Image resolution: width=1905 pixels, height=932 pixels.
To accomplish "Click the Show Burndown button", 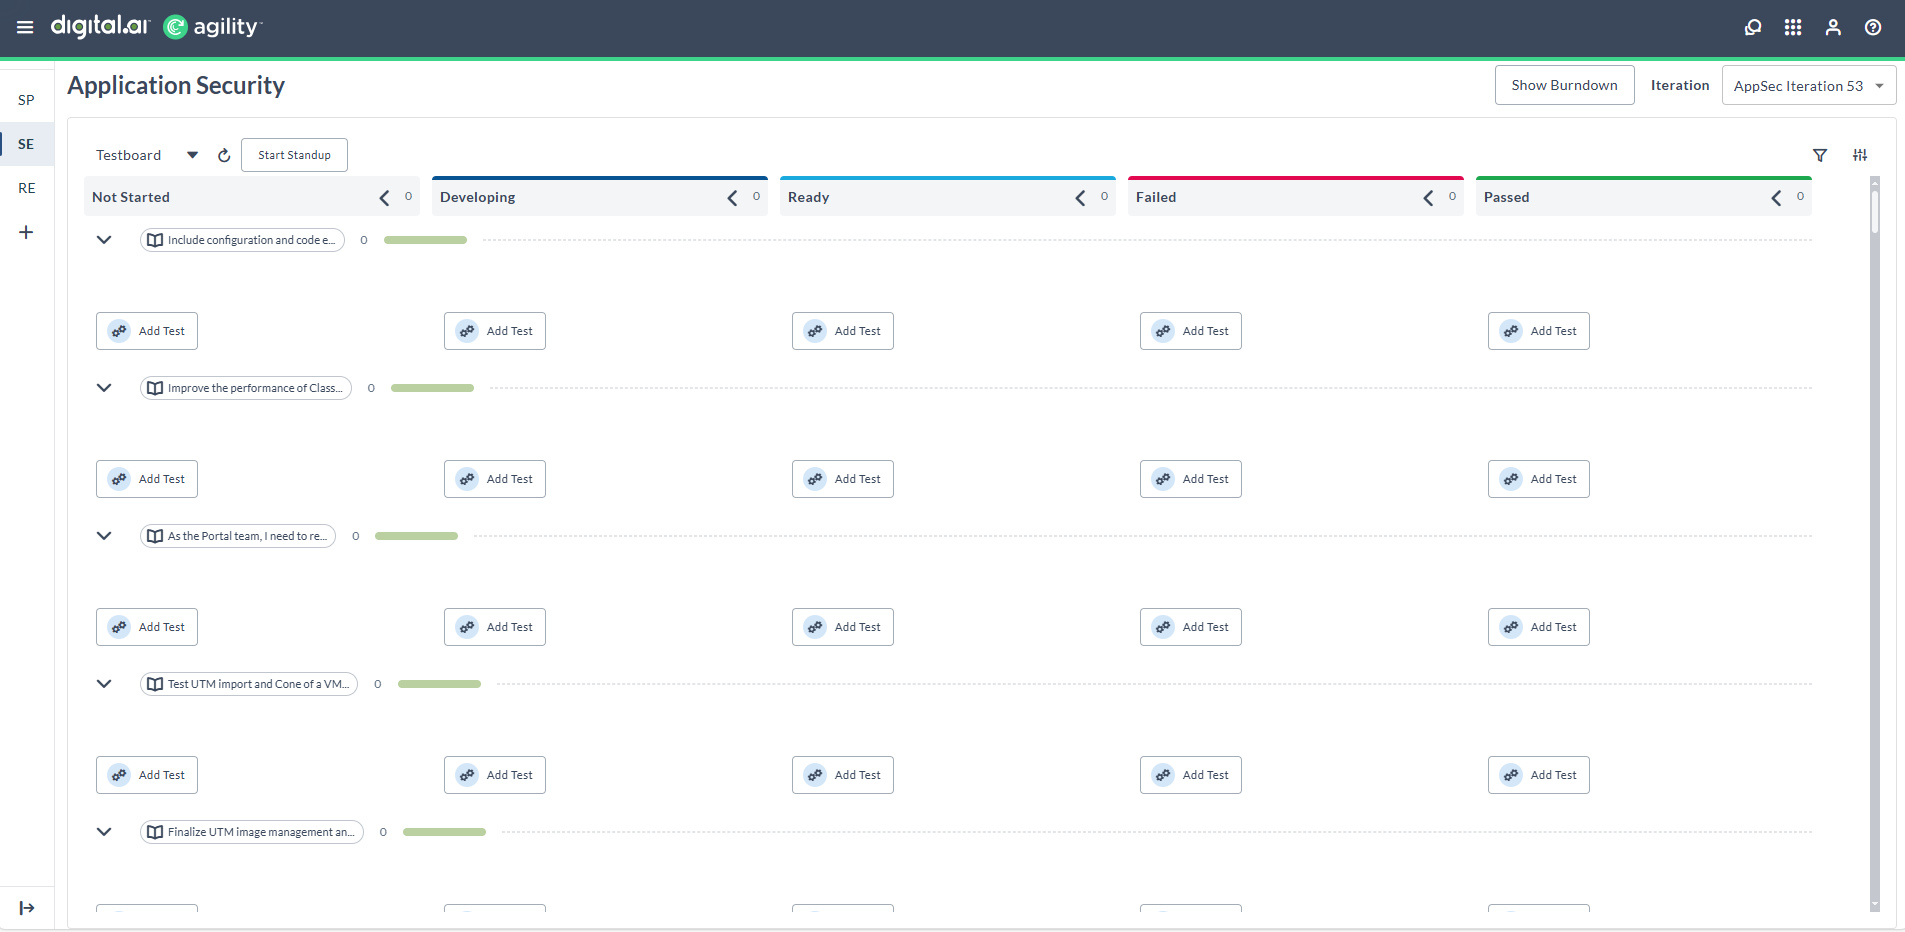I will coord(1563,85).
